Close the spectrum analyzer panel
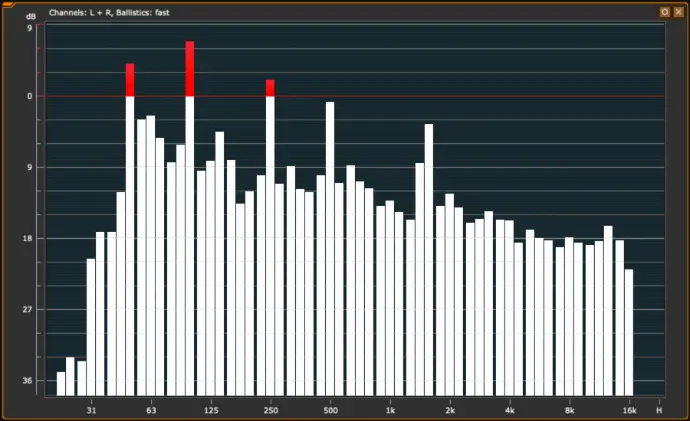The image size is (690, 421). 678,12
